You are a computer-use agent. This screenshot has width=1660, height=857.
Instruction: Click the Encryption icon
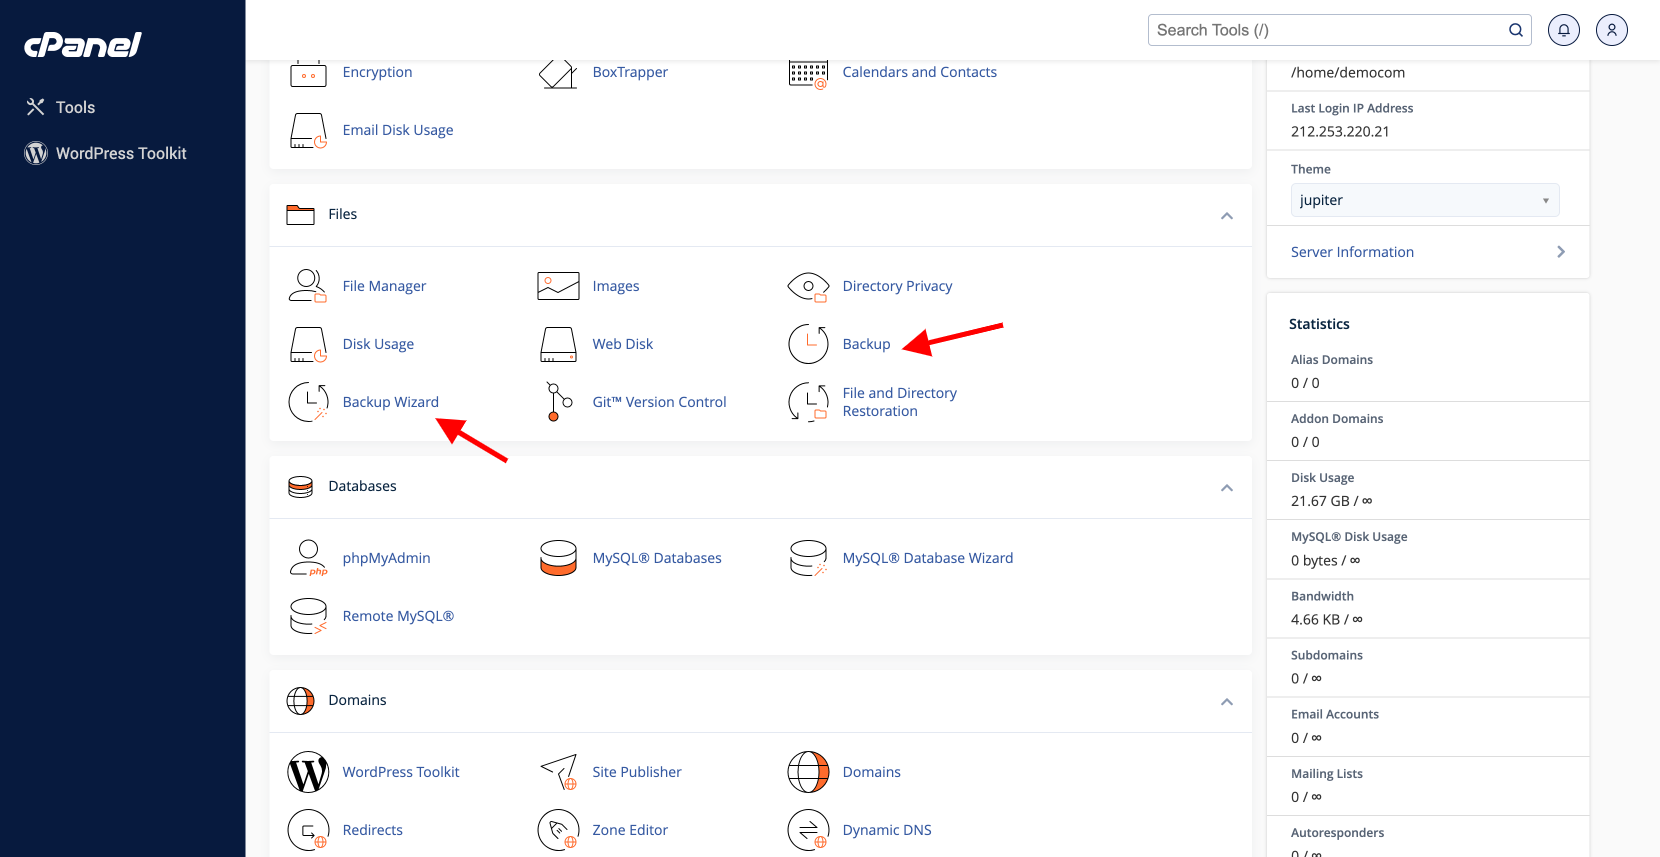click(308, 73)
